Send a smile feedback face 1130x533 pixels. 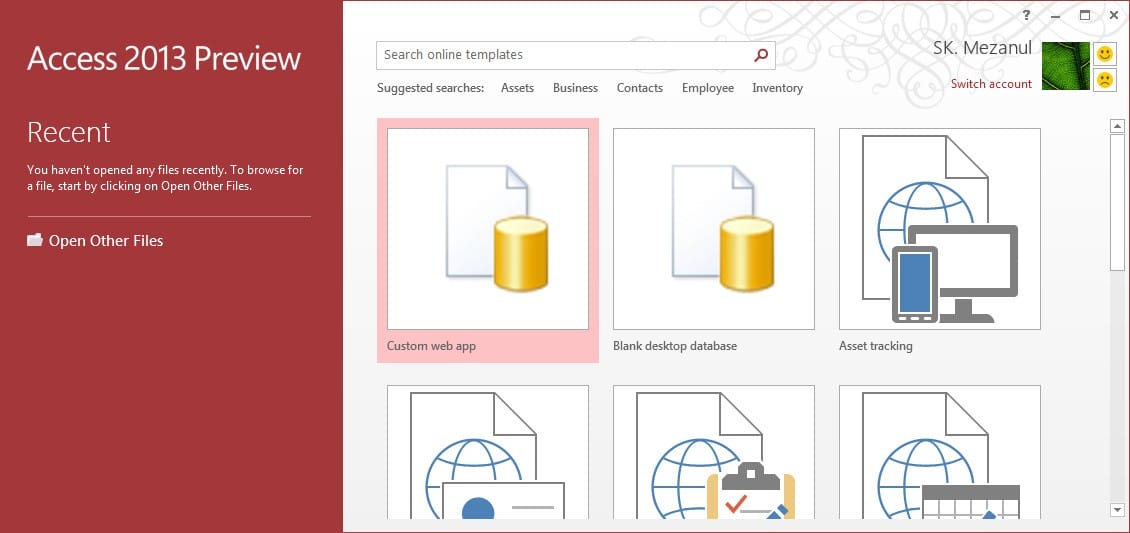coord(1105,54)
